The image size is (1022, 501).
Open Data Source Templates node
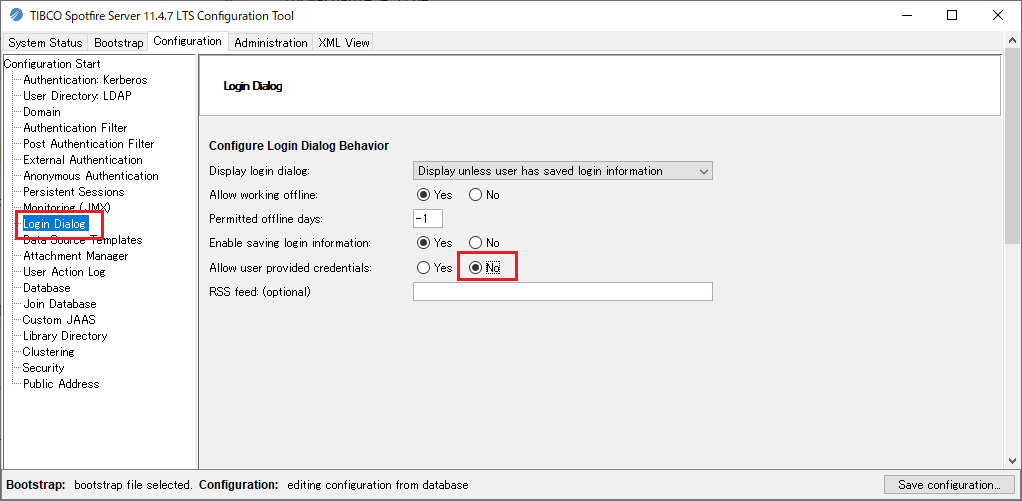click(x=82, y=240)
